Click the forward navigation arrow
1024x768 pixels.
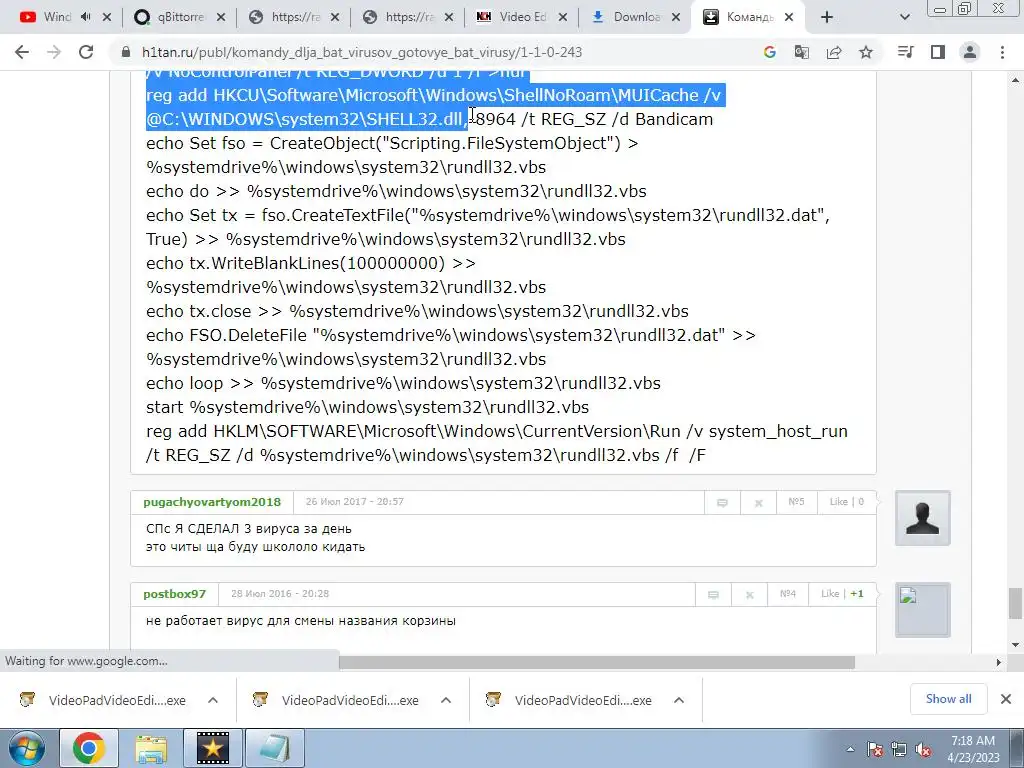[54, 52]
